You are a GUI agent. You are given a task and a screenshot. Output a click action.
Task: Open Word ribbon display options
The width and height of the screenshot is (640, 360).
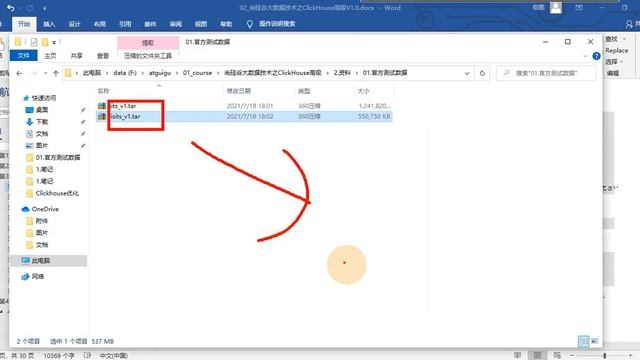pos(579,7)
